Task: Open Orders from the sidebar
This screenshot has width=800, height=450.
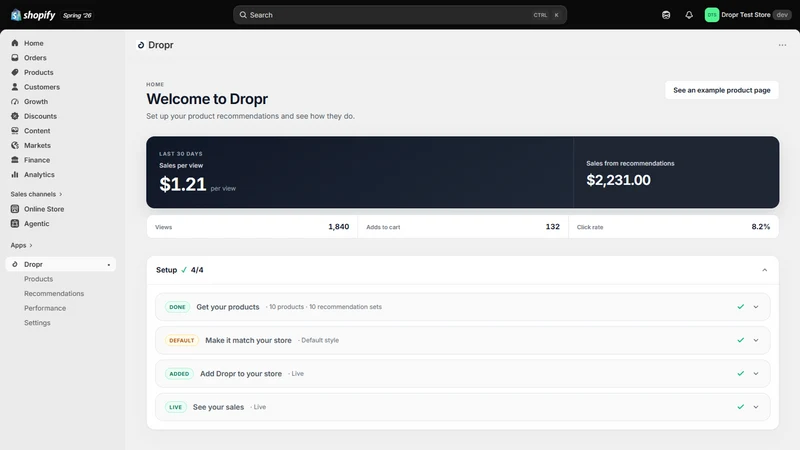Action: coord(35,58)
